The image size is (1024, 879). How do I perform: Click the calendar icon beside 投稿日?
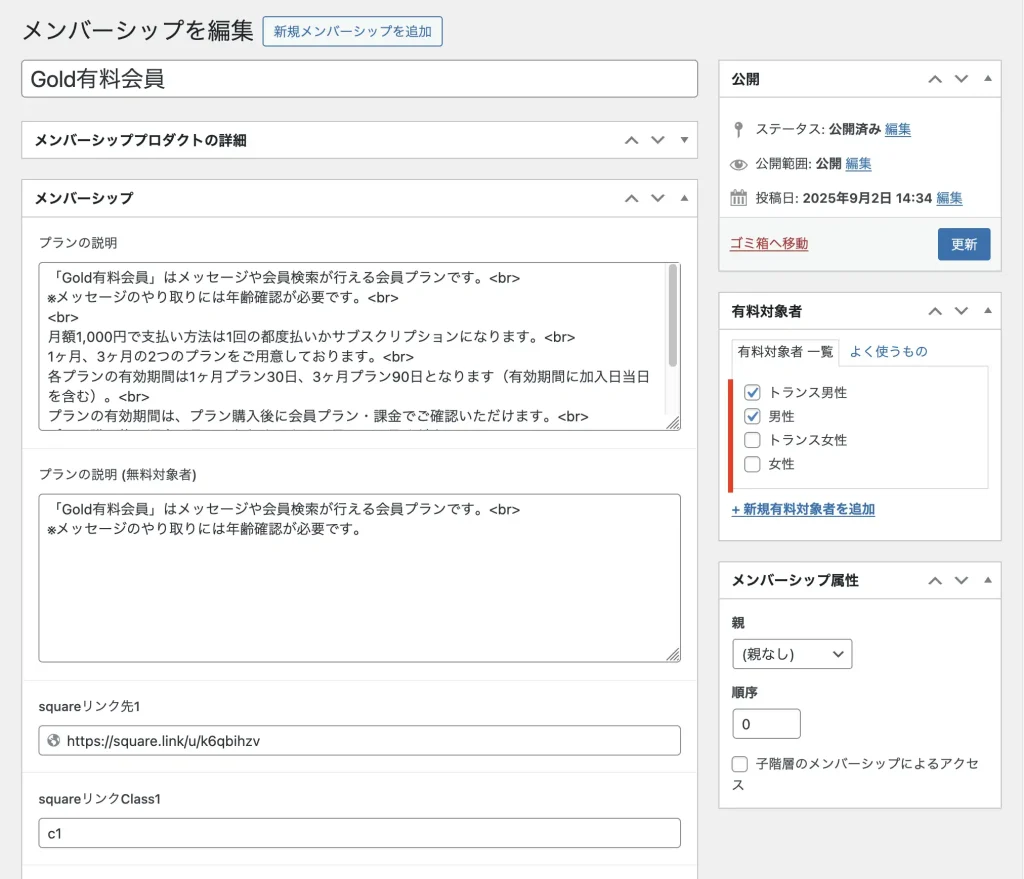click(739, 198)
